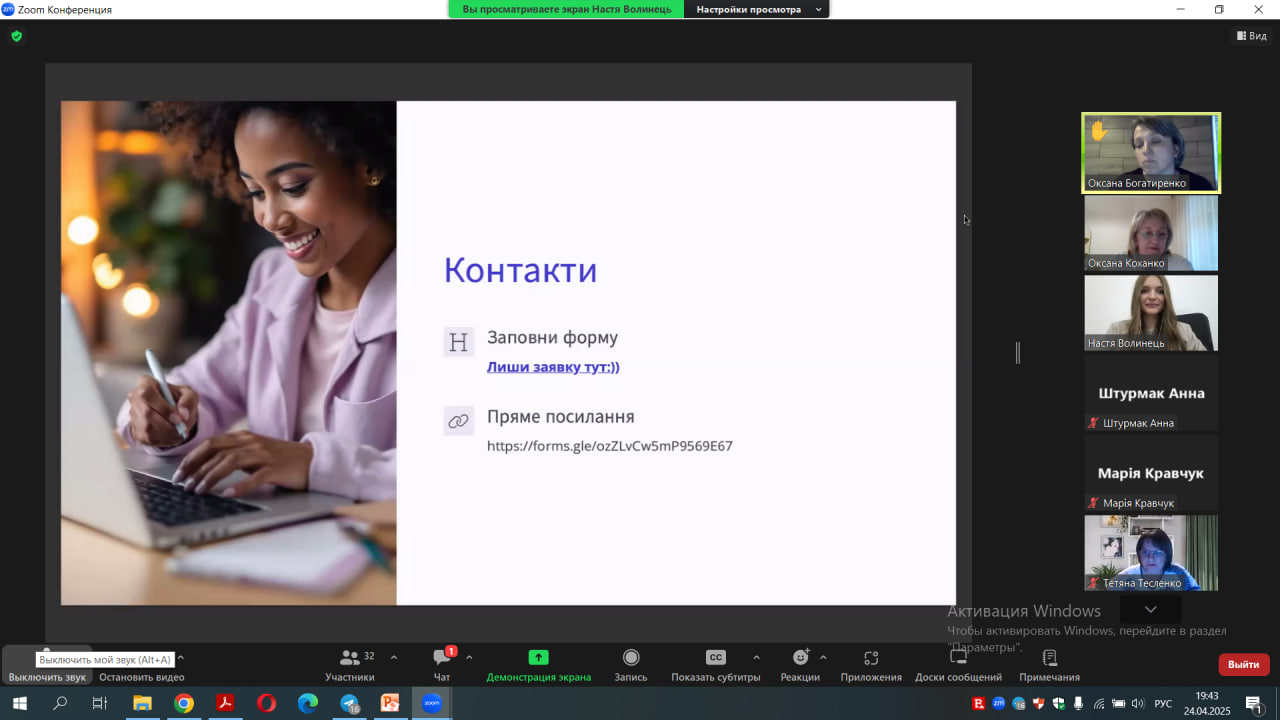Open Windows taskbar search

60,703
